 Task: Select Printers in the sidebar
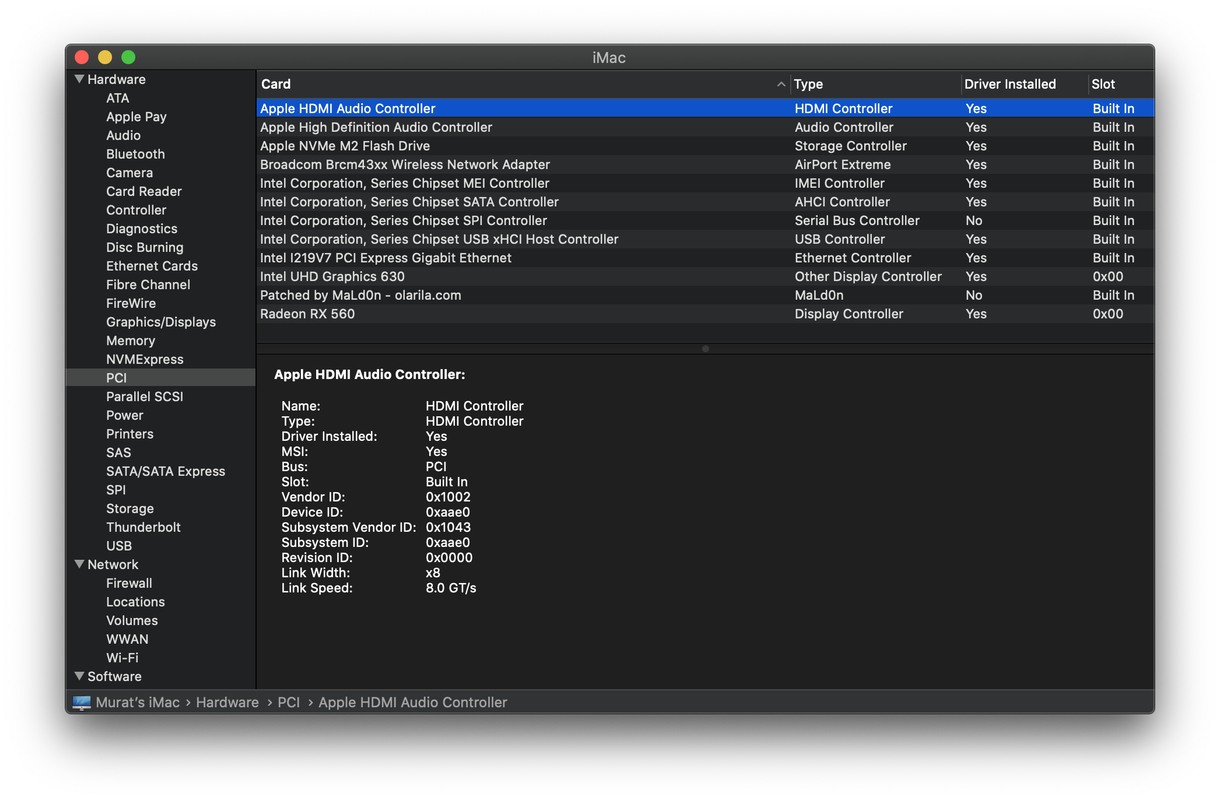[130, 434]
